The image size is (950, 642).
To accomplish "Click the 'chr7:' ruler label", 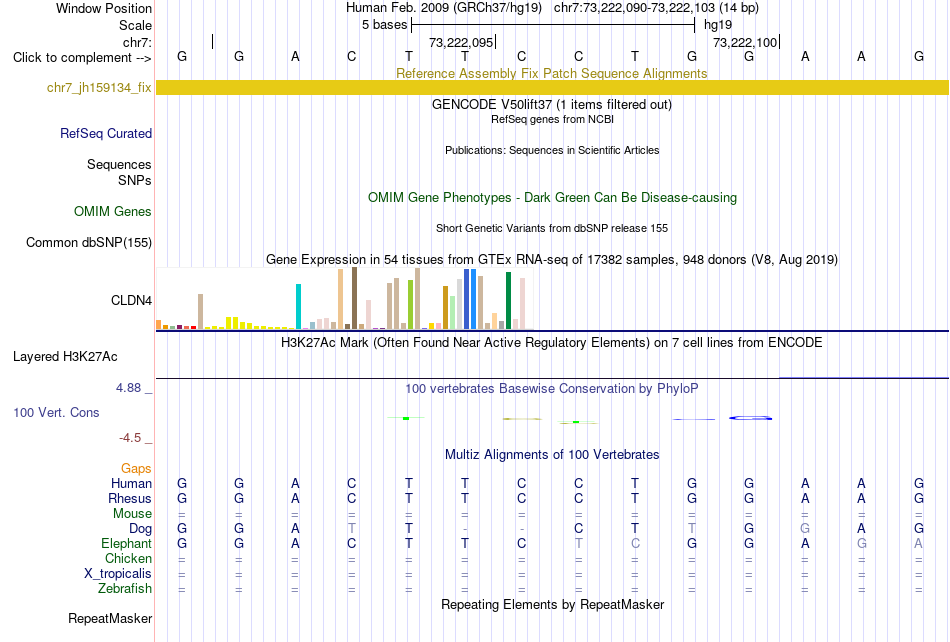I will (x=137, y=42).
